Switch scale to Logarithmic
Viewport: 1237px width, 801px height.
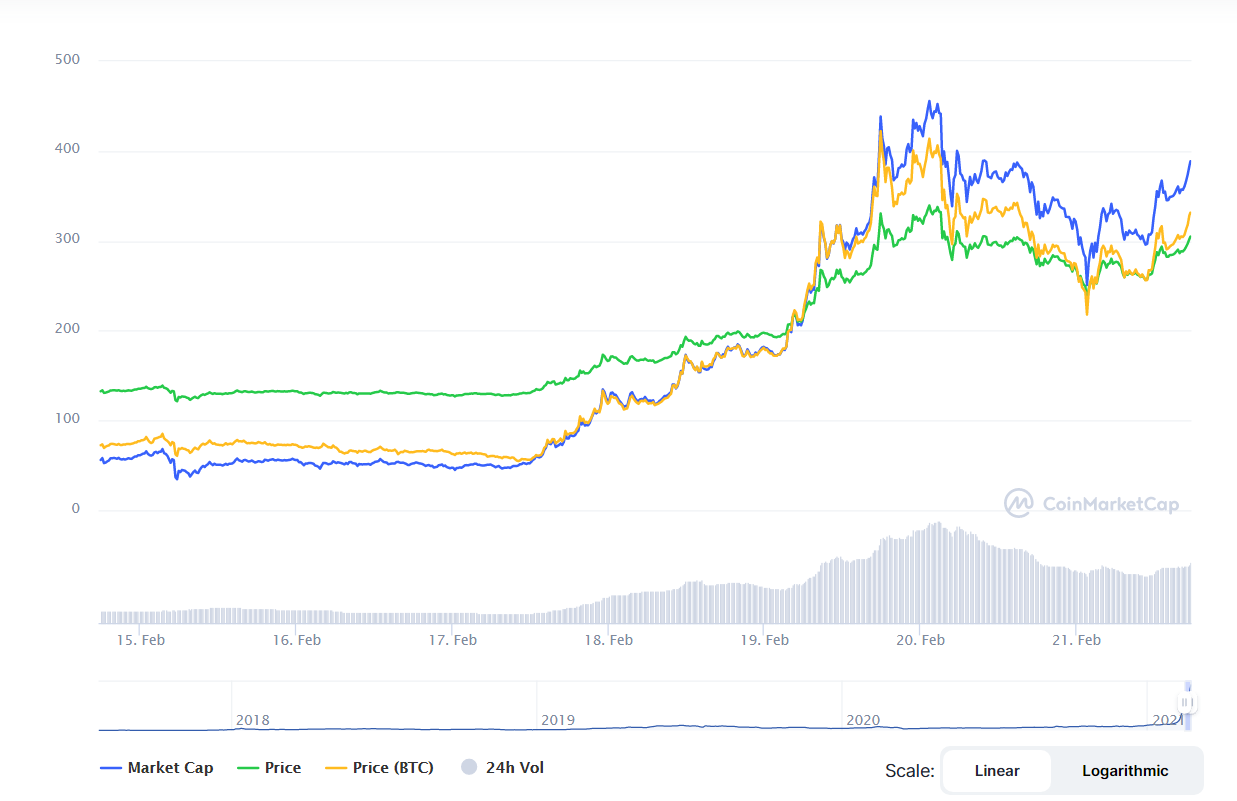tap(1125, 771)
